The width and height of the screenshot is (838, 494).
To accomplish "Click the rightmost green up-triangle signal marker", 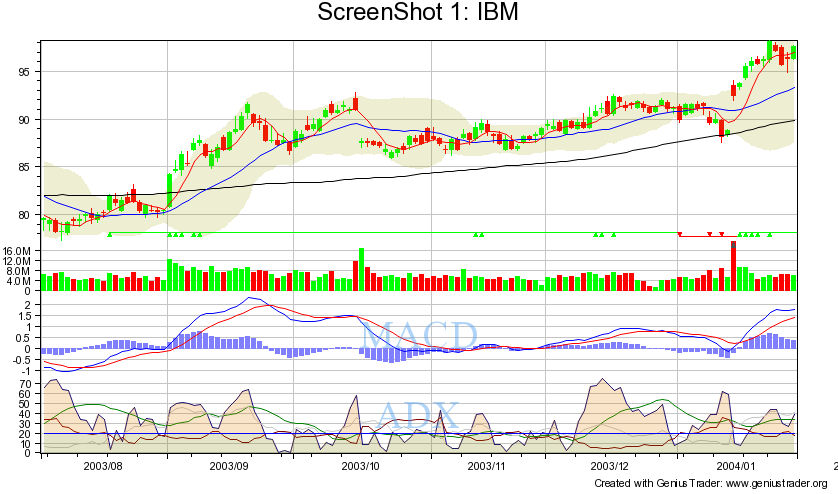I will [x=770, y=235].
